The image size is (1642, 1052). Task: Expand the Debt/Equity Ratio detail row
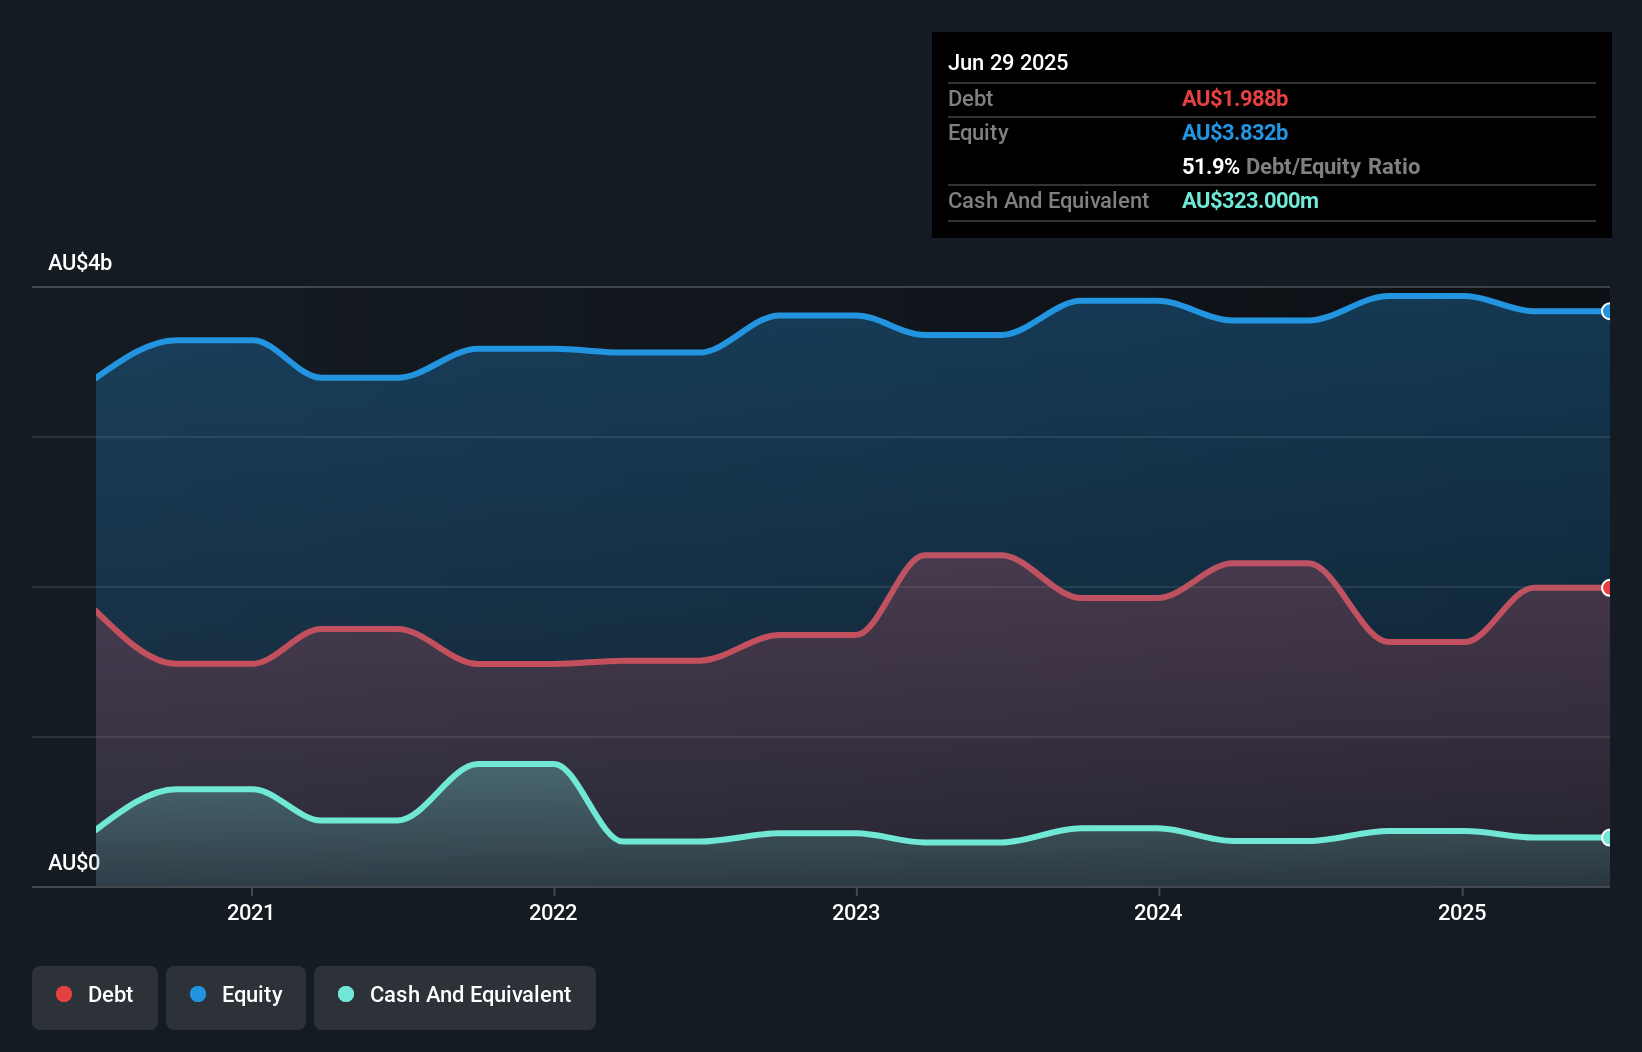coord(1300,166)
